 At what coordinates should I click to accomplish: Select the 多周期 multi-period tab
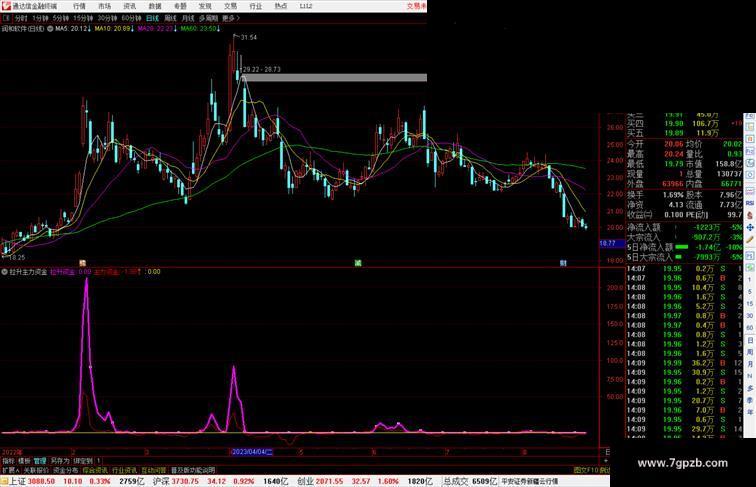(x=208, y=18)
